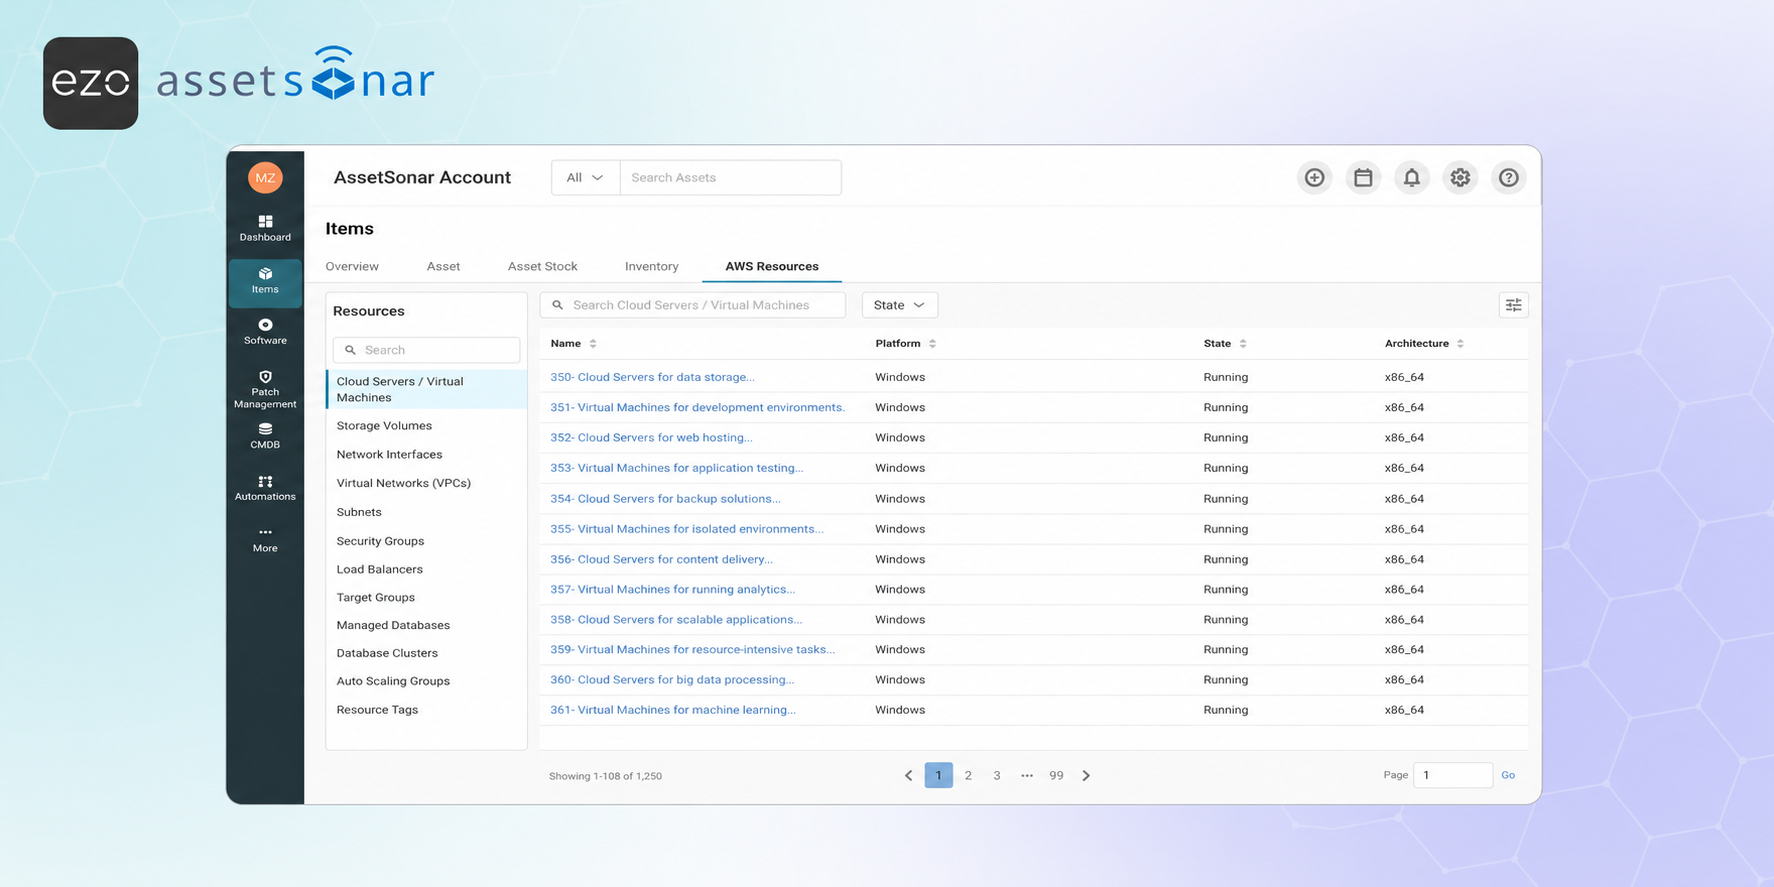Open 357- Virtual Machines for running analytics
This screenshot has width=1774, height=887.
coord(672,589)
